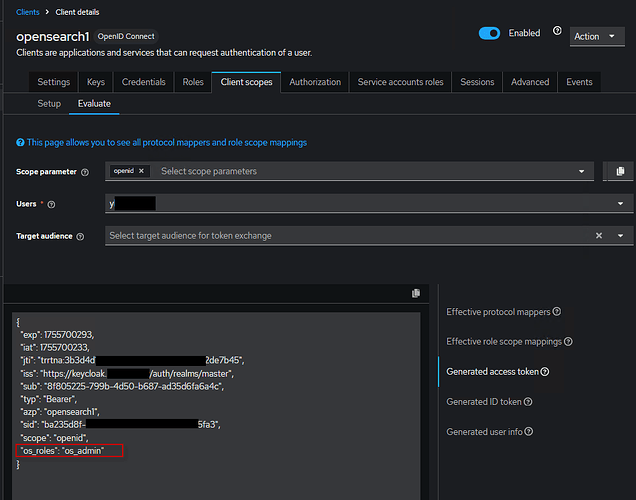Open the Events tab
636x500 pixels.
pos(579,82)
